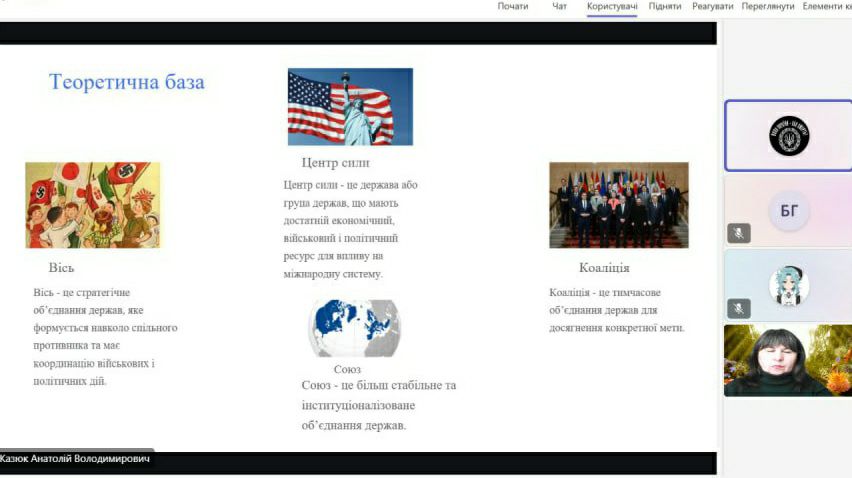Click the black round trident logo avatar
Image resolution: width=852 pixels, height=478 pixels.
pos(788,136)
